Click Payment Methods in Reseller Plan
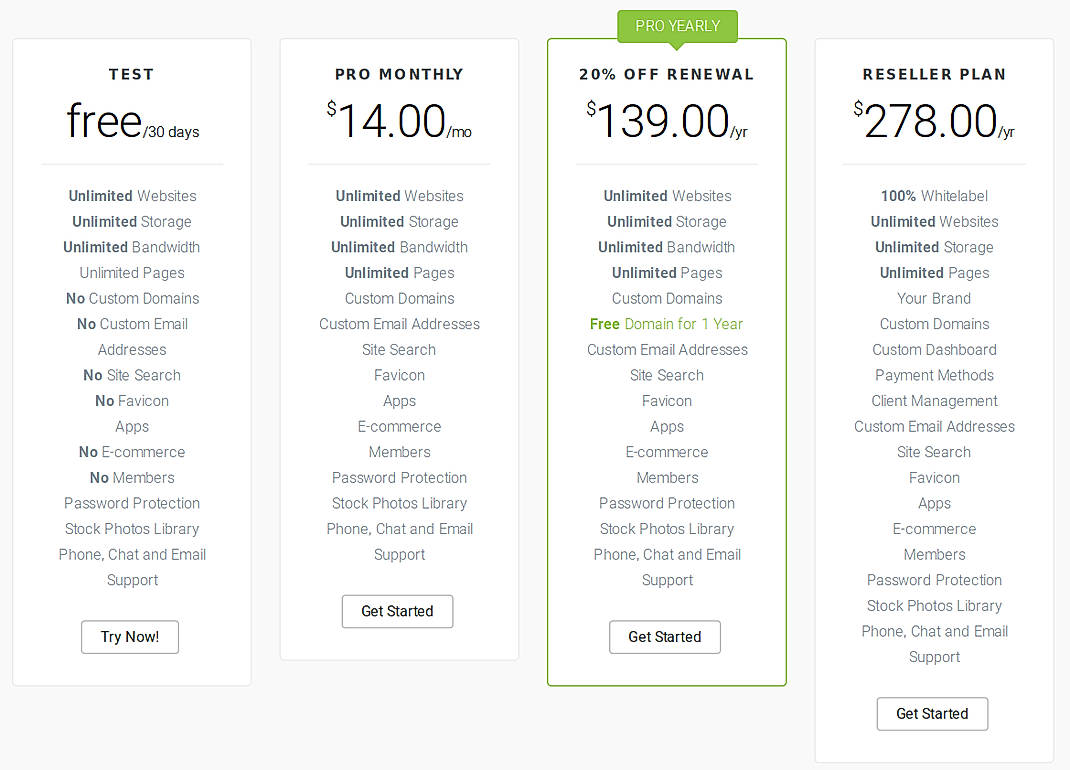This screenshot has width=1070, height=770. pyautogui.click(x=934, y=375)
